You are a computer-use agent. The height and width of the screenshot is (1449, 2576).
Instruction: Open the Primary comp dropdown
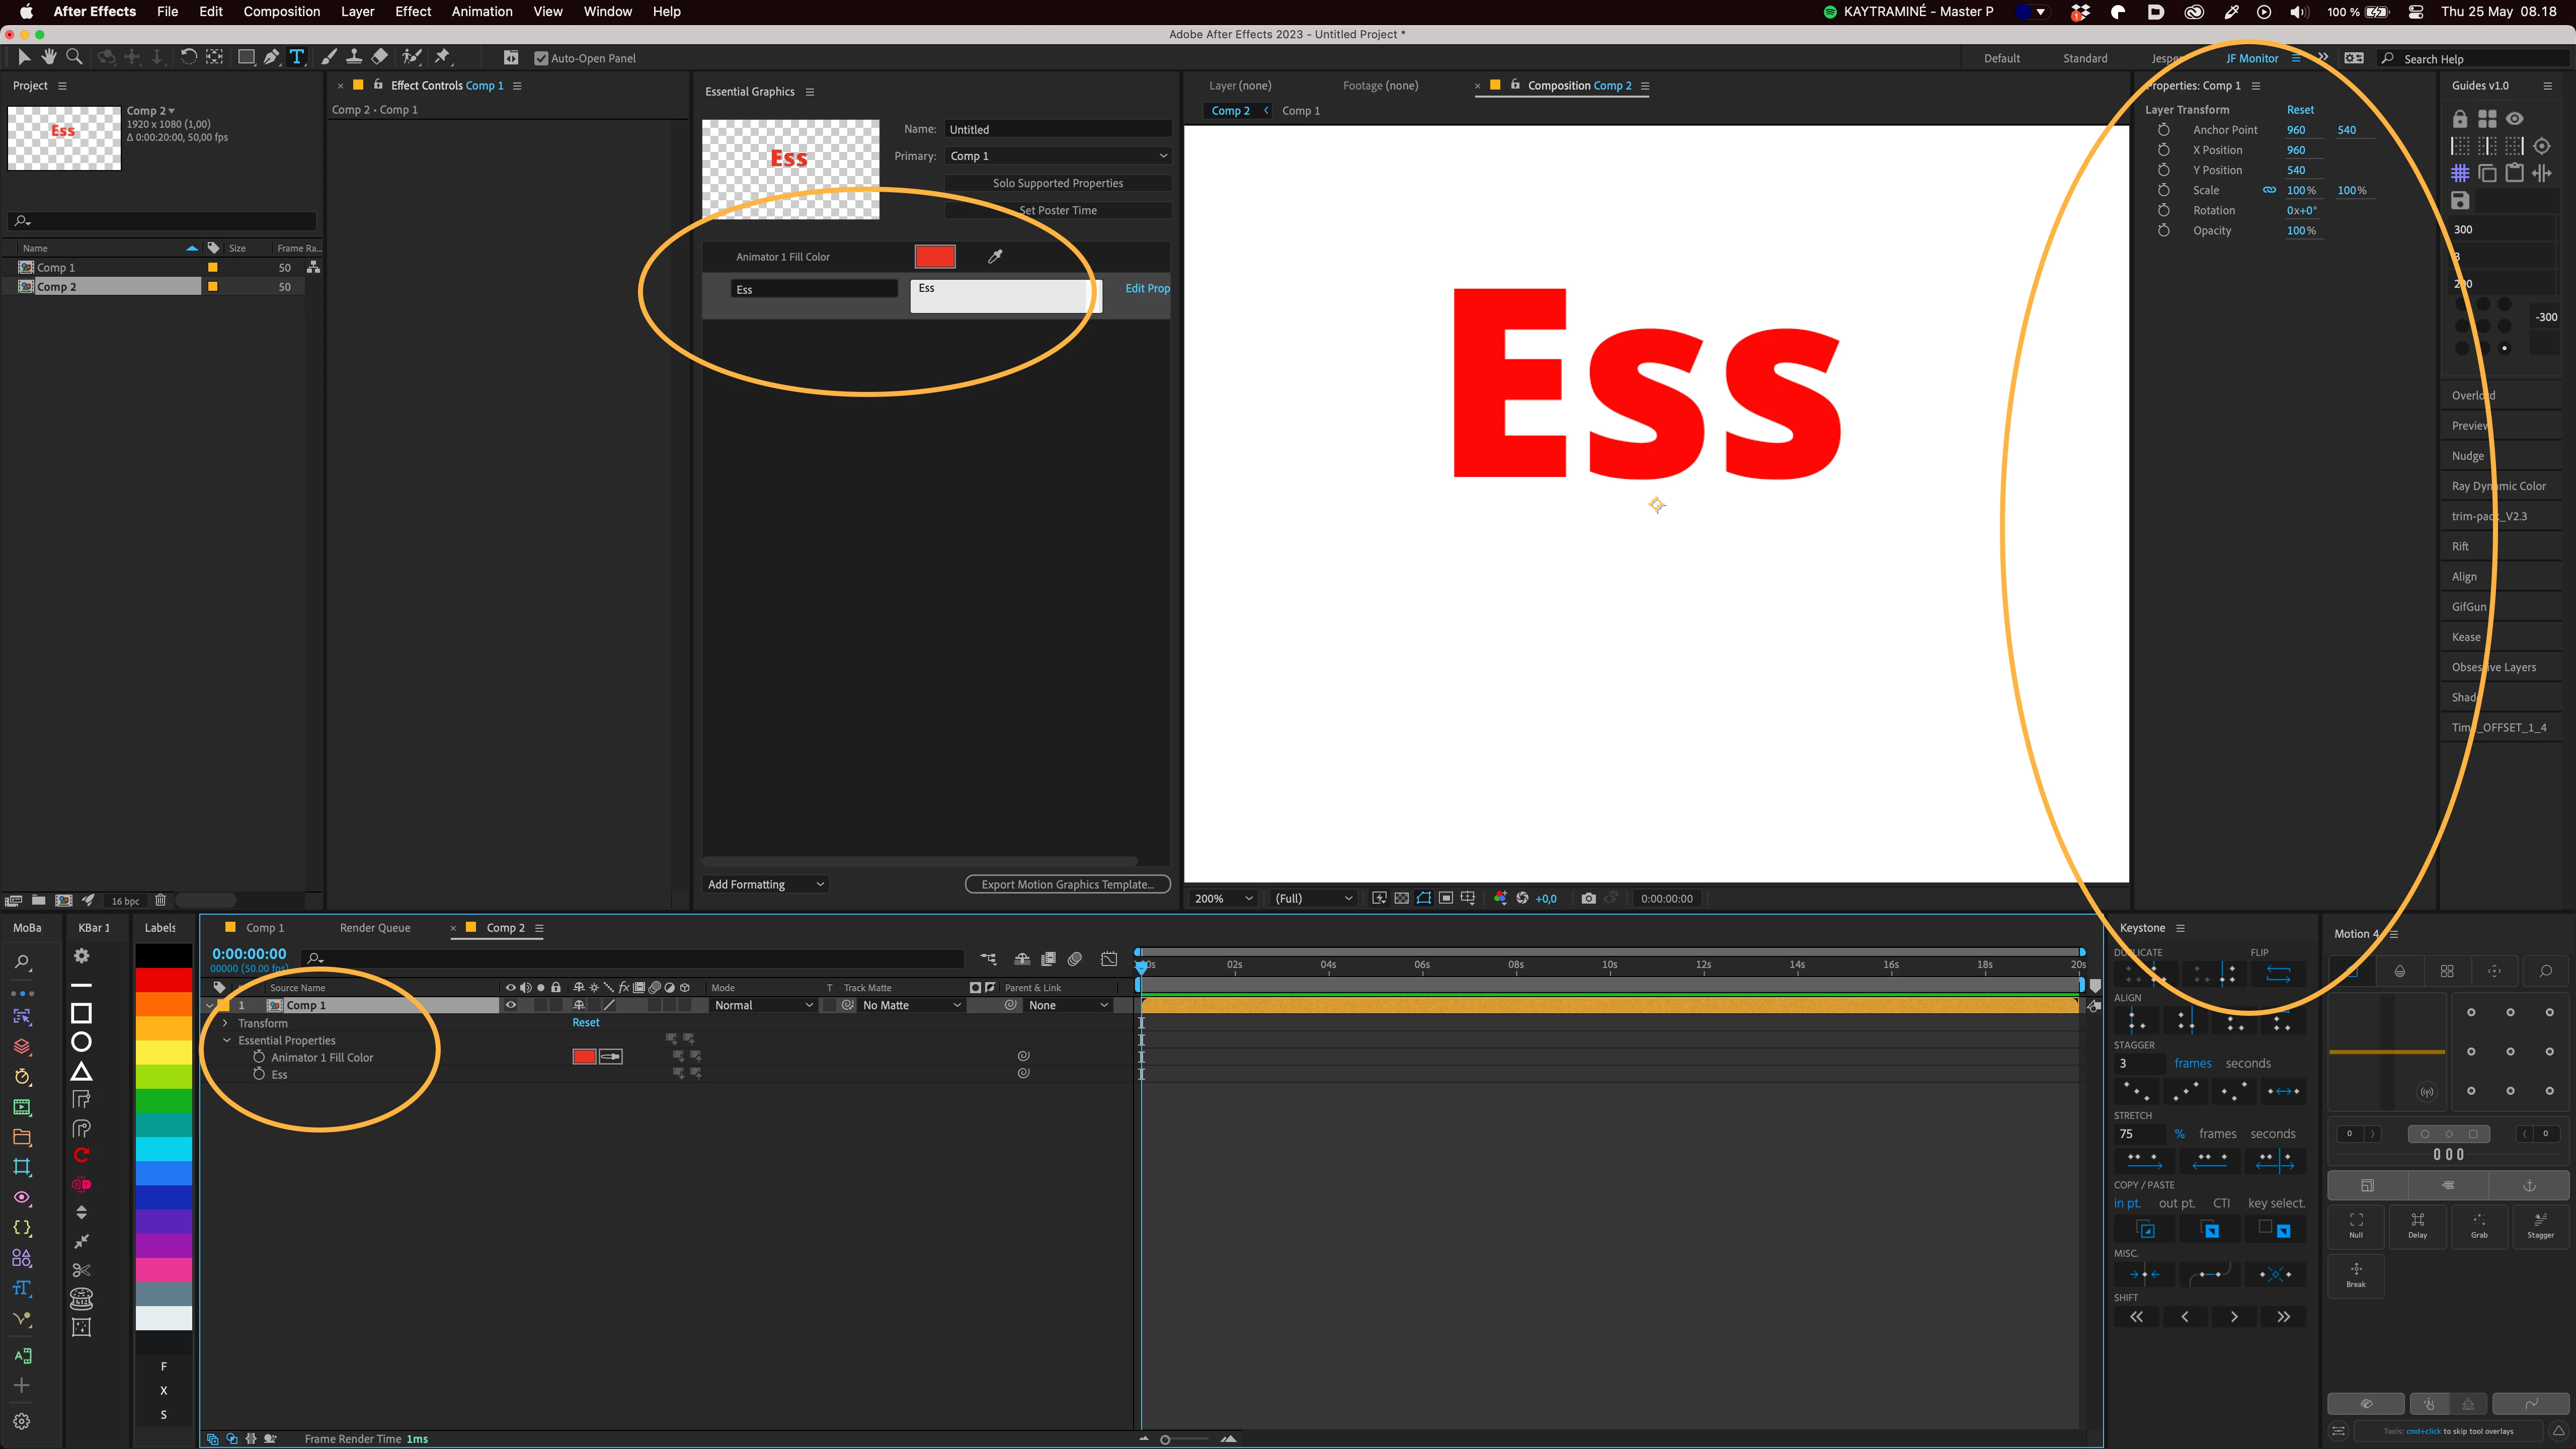point(1058,156)
